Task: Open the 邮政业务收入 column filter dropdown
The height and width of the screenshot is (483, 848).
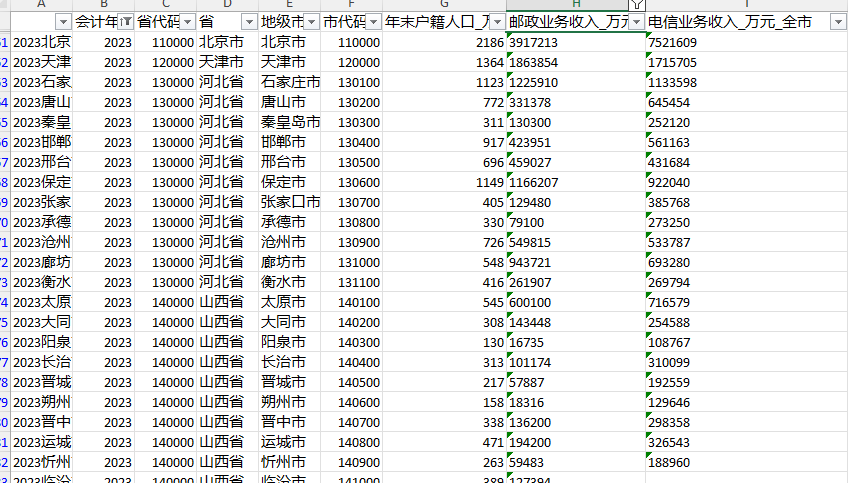Action: [x=637, y=22]
